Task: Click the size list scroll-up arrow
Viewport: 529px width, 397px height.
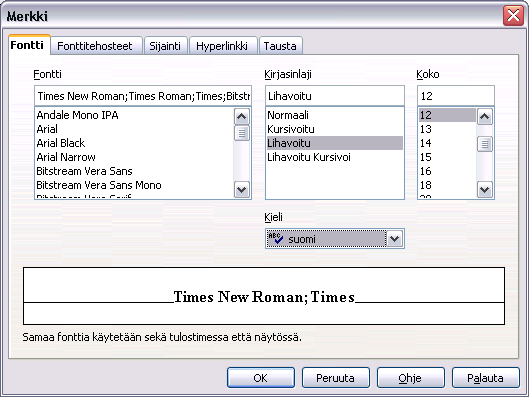Action: [484, 117]
